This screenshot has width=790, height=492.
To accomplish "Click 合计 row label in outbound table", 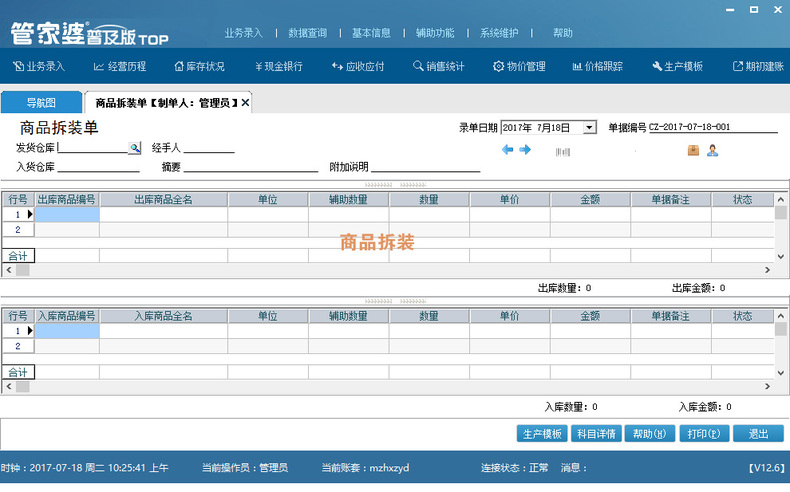I will (x=18, y=256).
